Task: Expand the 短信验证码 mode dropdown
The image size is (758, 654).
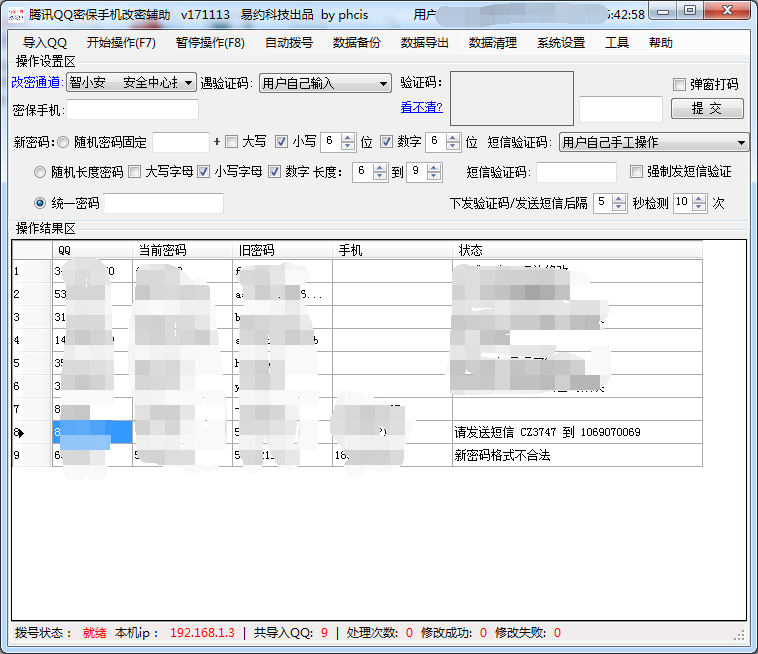Action: (741, 143)
